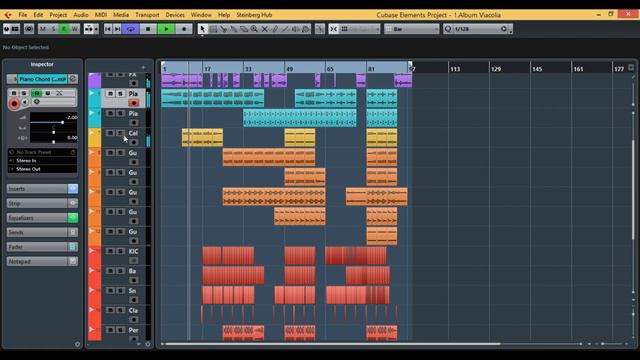Screen dimensions: 640x360
Task: Toggle Cycle loop mode in transport
Action: tap(131, 29)
